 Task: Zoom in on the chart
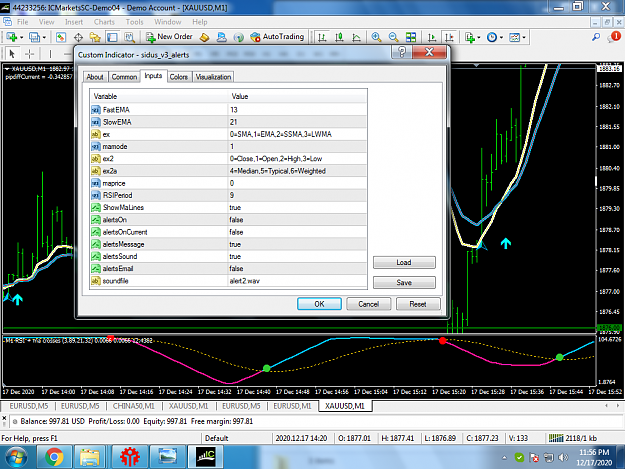(376, 37)
